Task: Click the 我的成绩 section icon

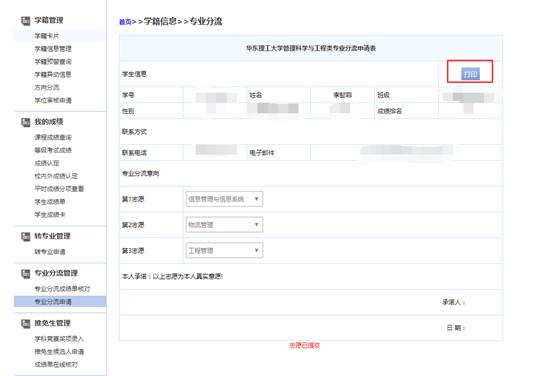Action: click(25, 122)
